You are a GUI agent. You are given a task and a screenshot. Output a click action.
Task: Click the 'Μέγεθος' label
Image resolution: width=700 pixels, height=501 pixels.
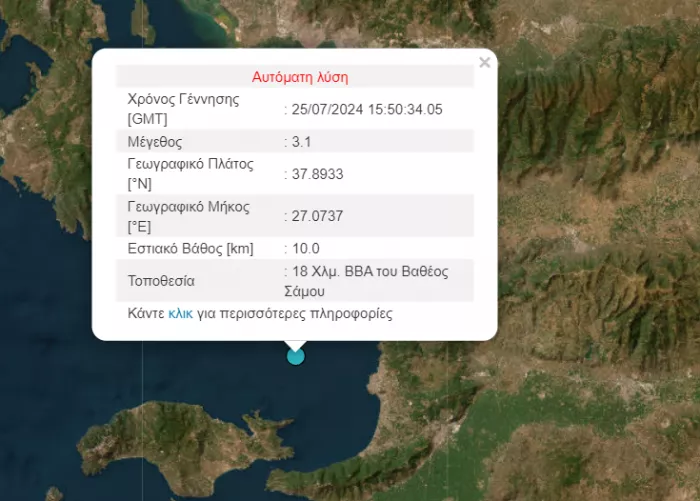(x=155, y=142)
